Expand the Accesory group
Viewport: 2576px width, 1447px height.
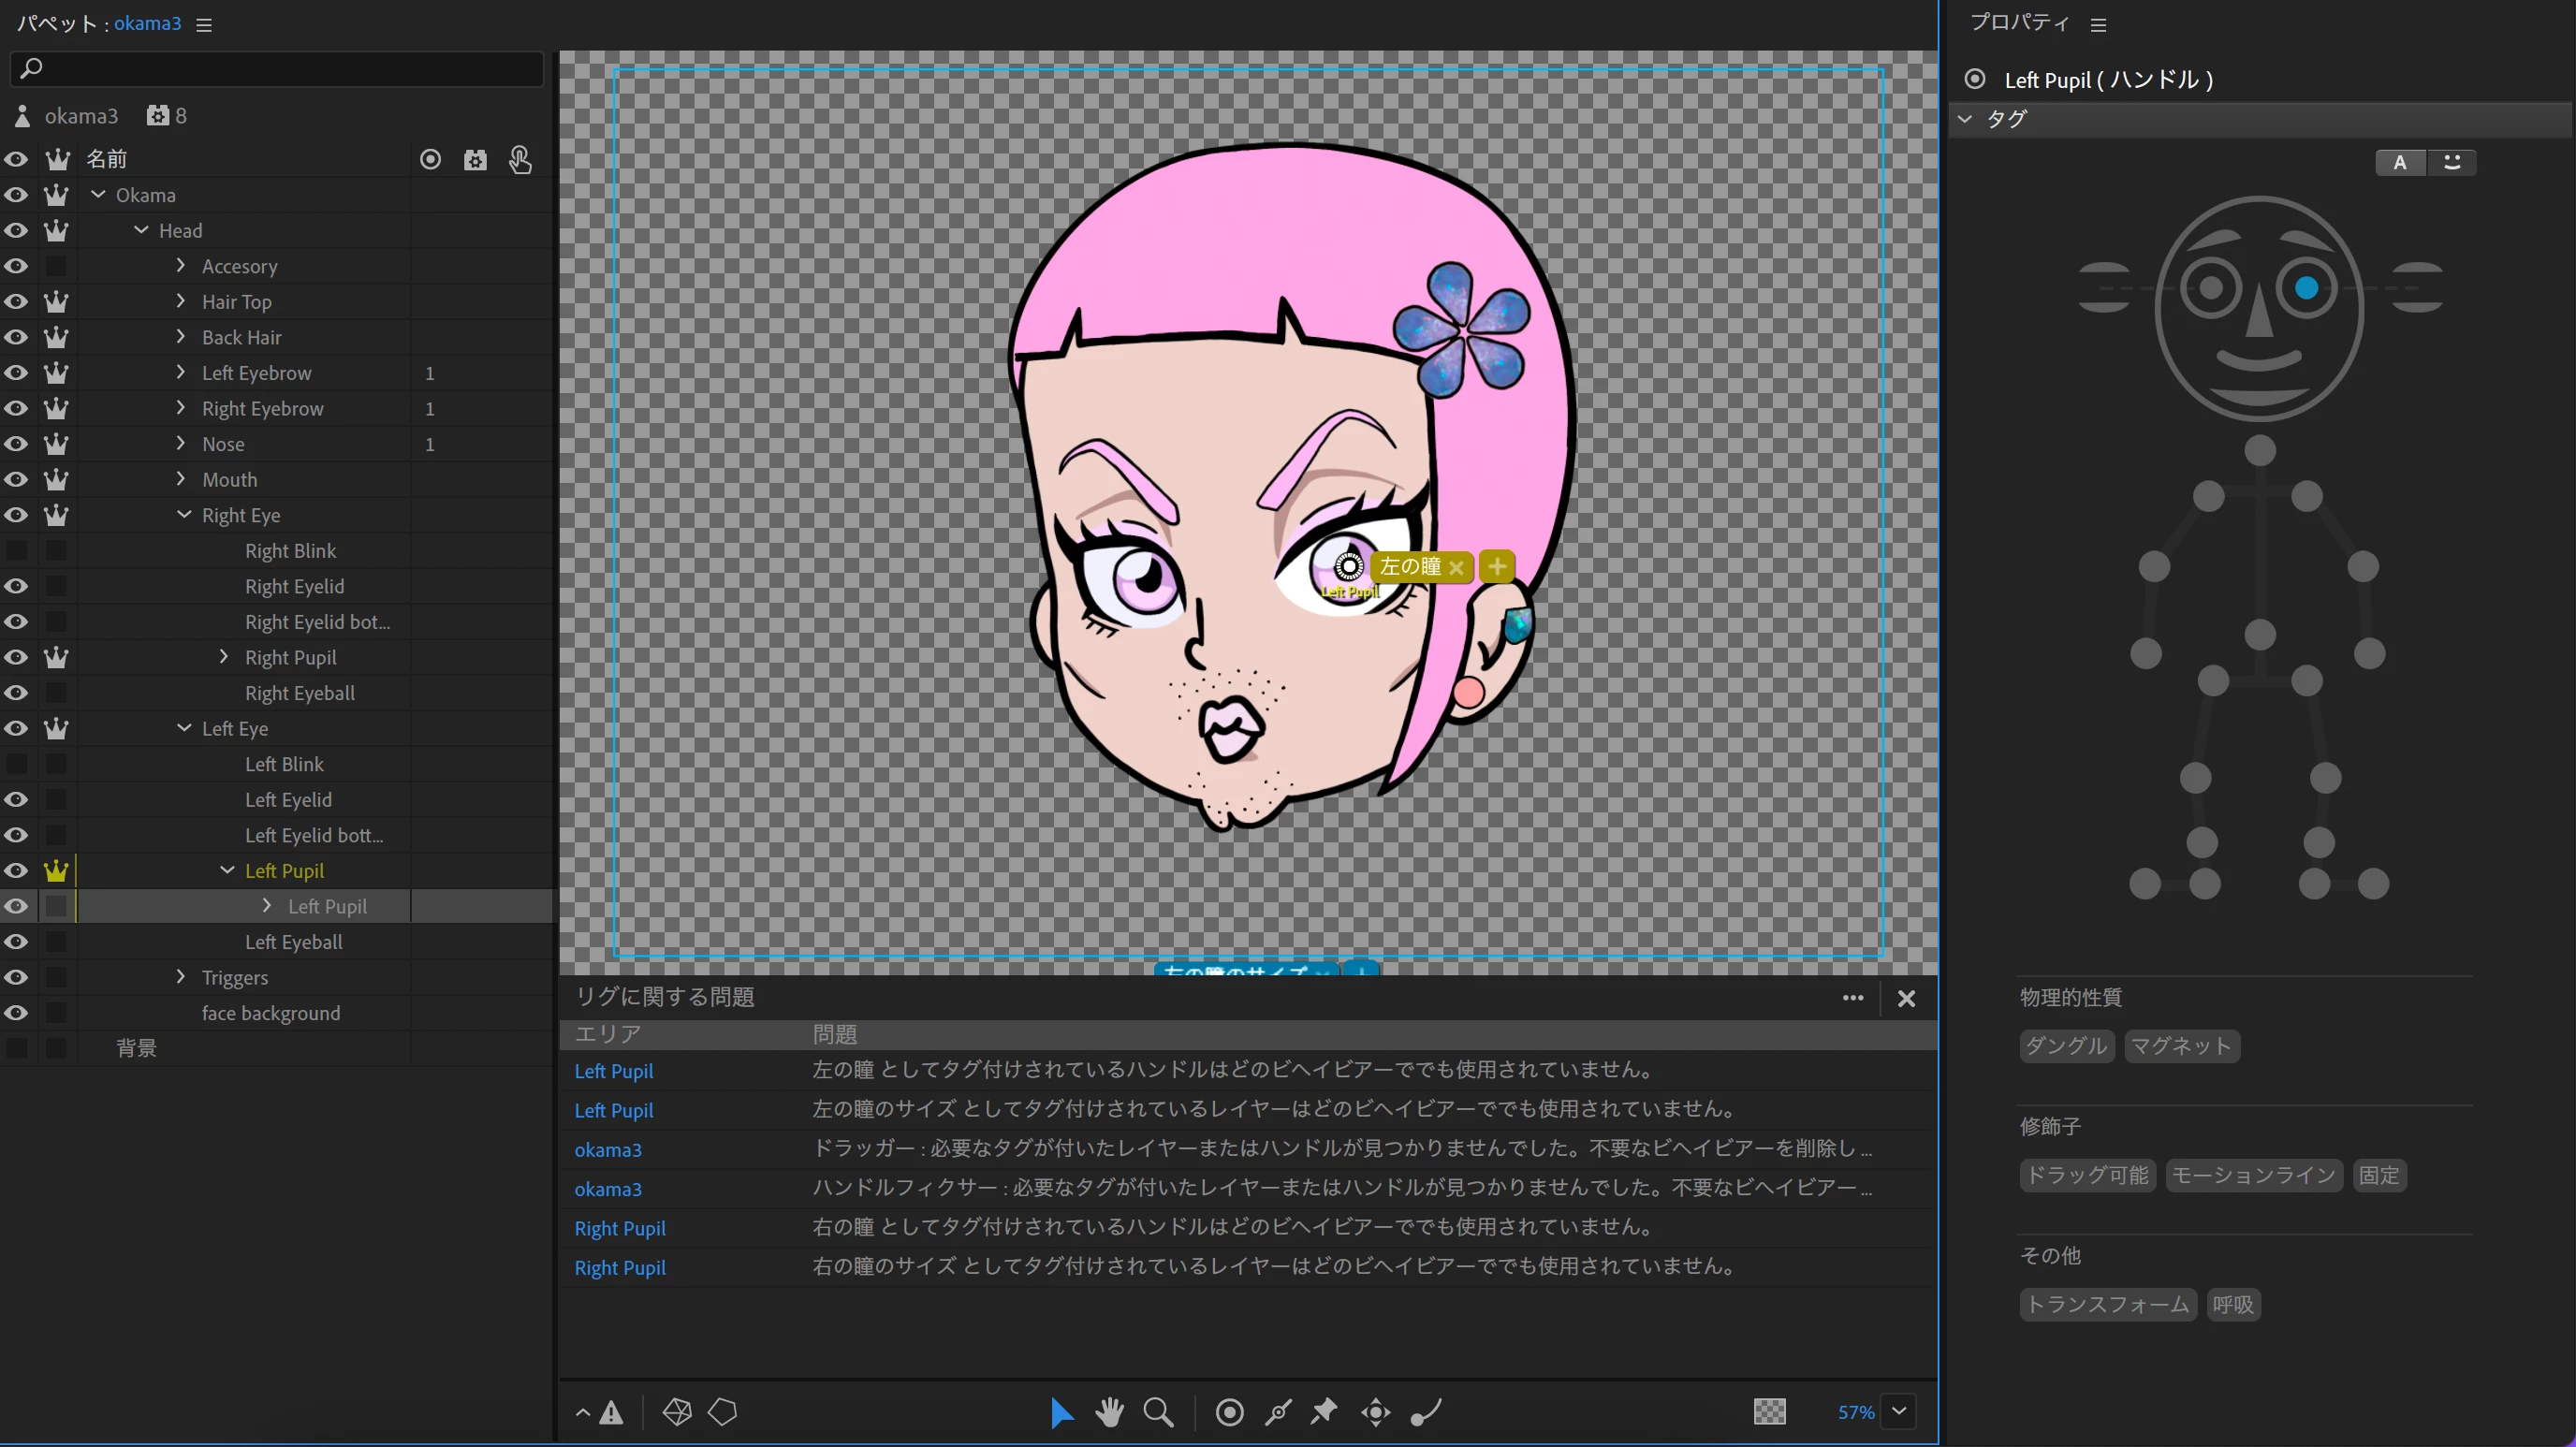[x=181, y=266]
